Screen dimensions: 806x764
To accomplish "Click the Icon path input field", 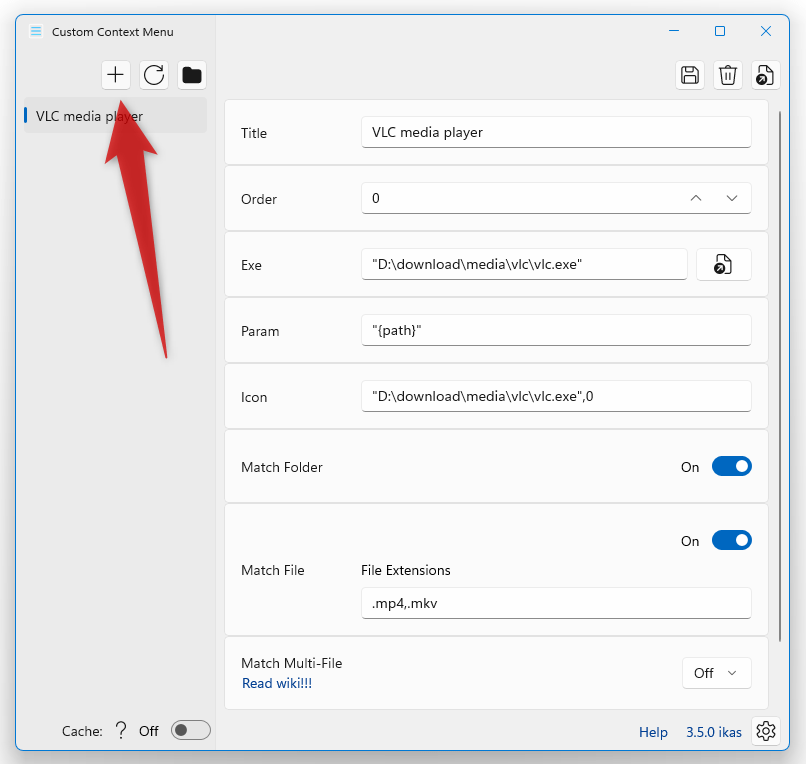I will click(556, 396).
